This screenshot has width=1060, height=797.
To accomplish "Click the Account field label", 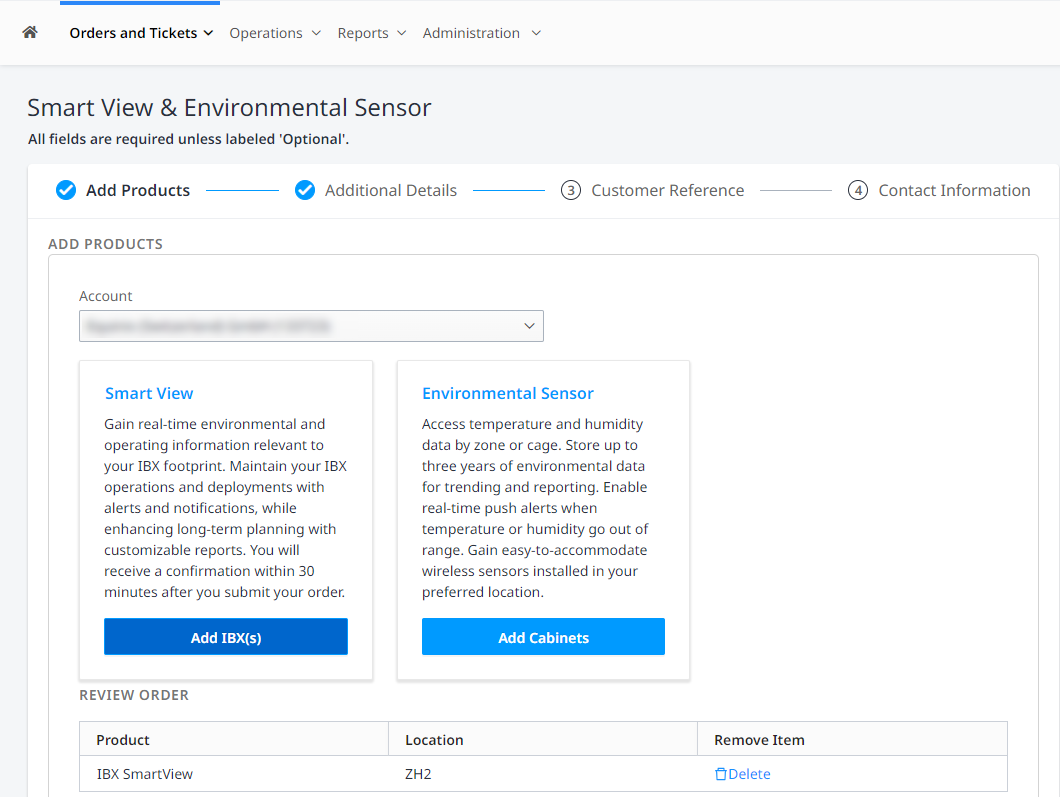I will (105, 296).
